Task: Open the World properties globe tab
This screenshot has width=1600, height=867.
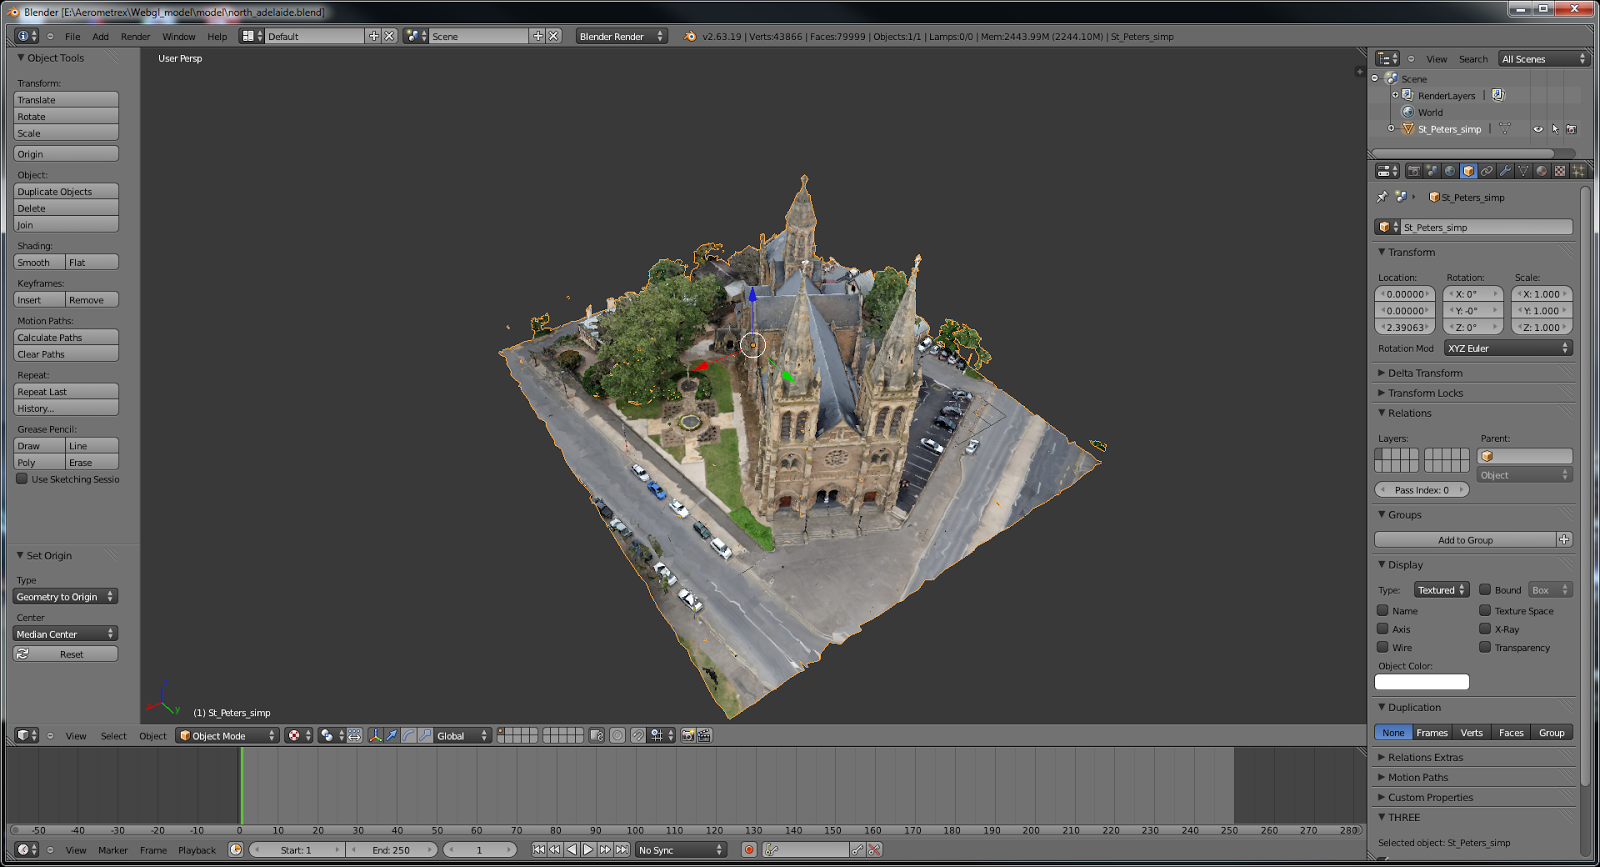Action: (x=1450, y=171)
